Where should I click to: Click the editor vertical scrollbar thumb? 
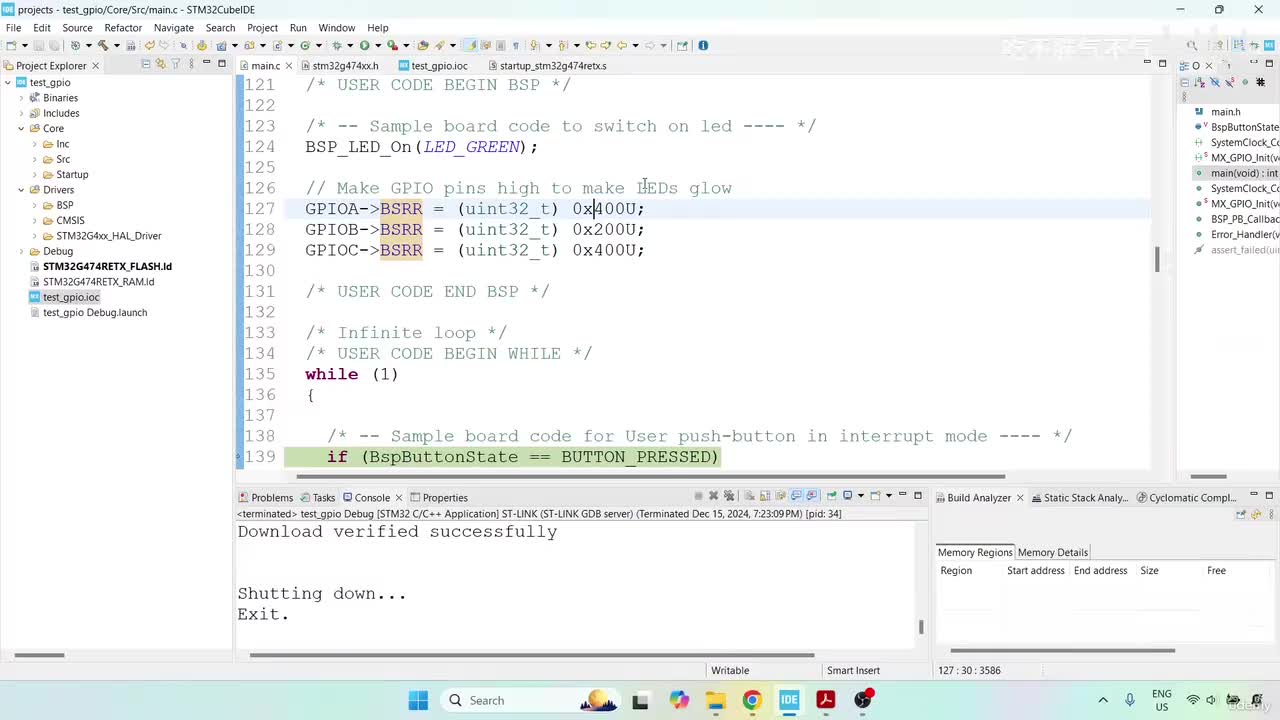(x=1157, y=259)
